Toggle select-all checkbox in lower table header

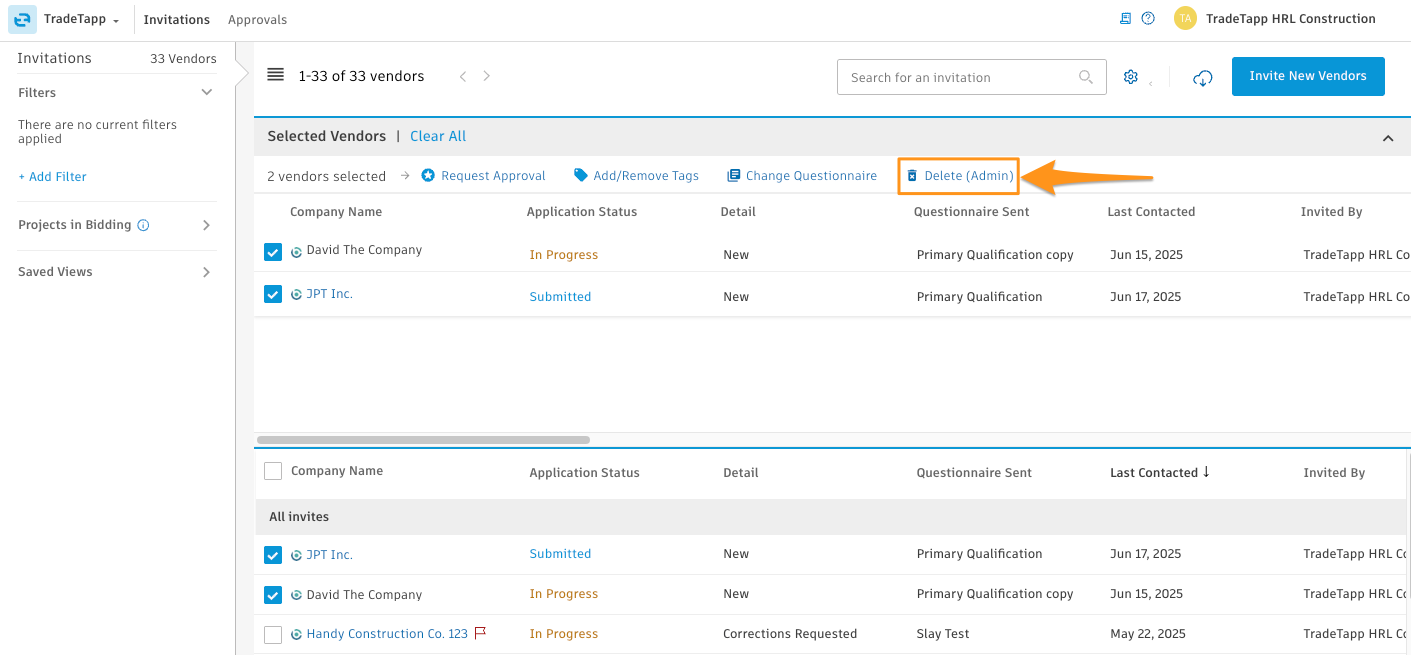tap(273, 471)
